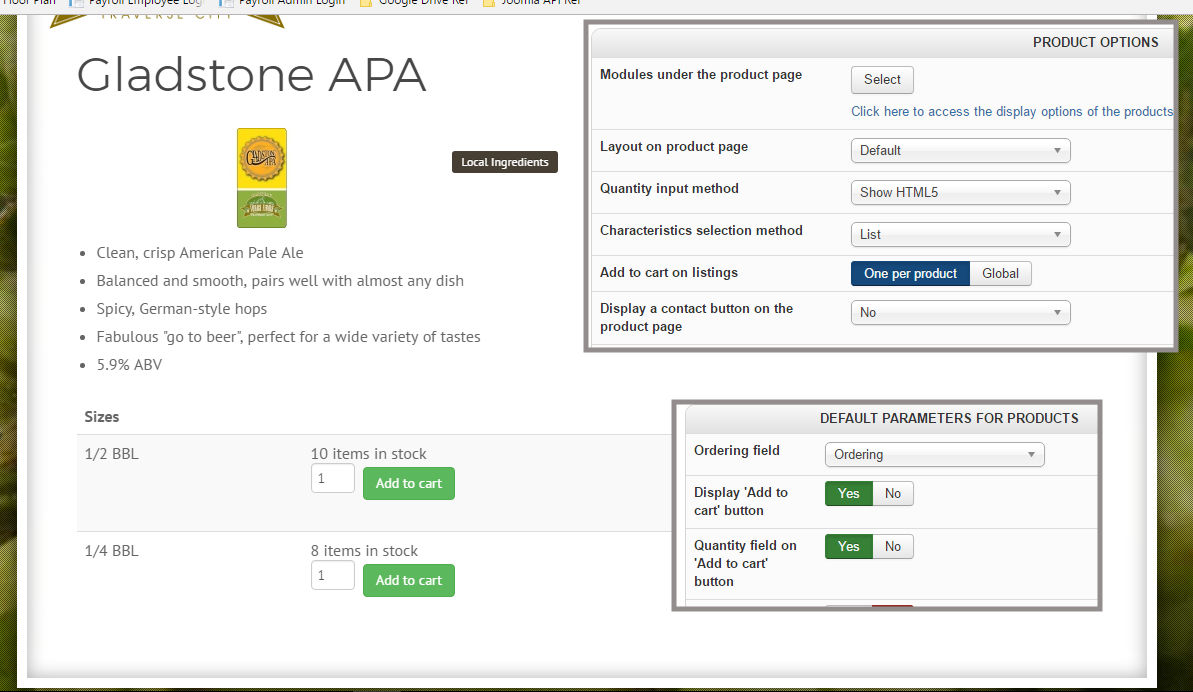This screenshot has width=1193, height=692.
Task: Click the '1/2 BBL' size label
Action: [x=112, y=454]
